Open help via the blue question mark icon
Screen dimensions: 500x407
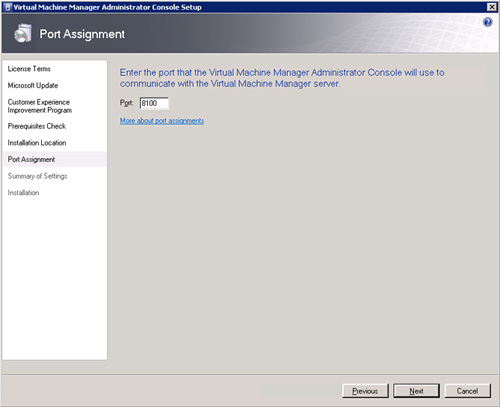pos(487,22)
